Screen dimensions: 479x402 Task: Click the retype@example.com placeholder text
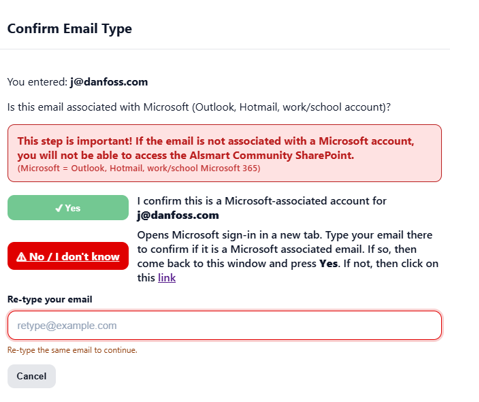click(67, 325)
